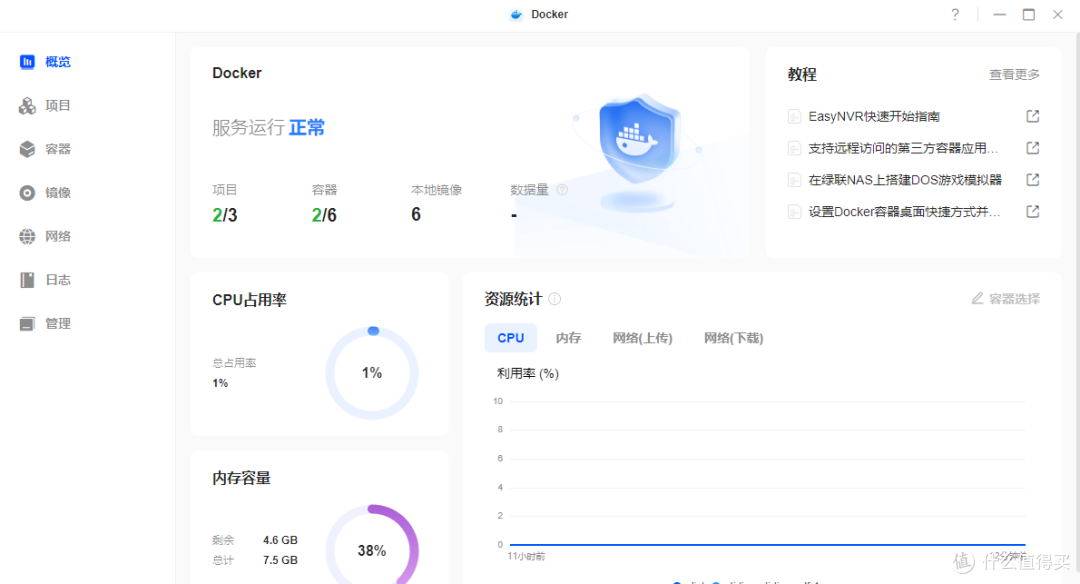Screen dimensions: 1080x584
Task: Click the Docker whale icon in title bar
Action: (x=516, y=14)
